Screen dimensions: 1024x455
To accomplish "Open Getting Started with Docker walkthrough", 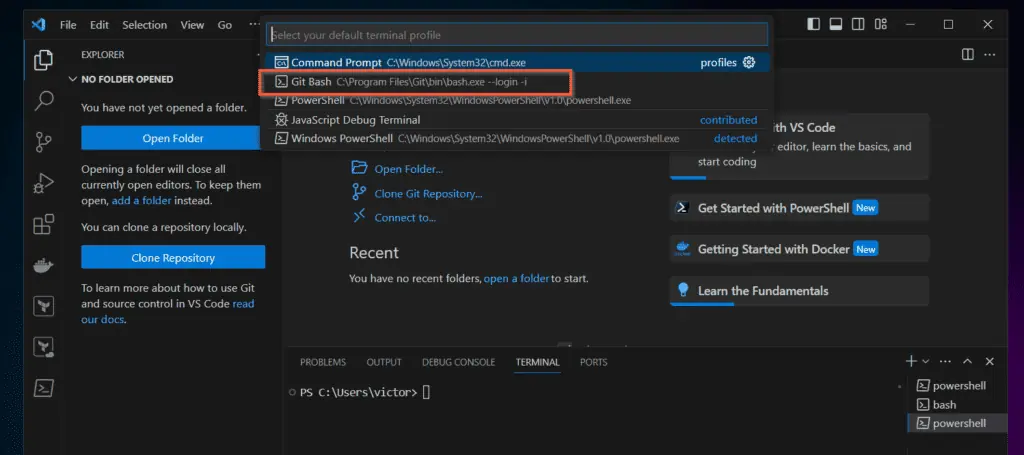I will coord(799,249).
